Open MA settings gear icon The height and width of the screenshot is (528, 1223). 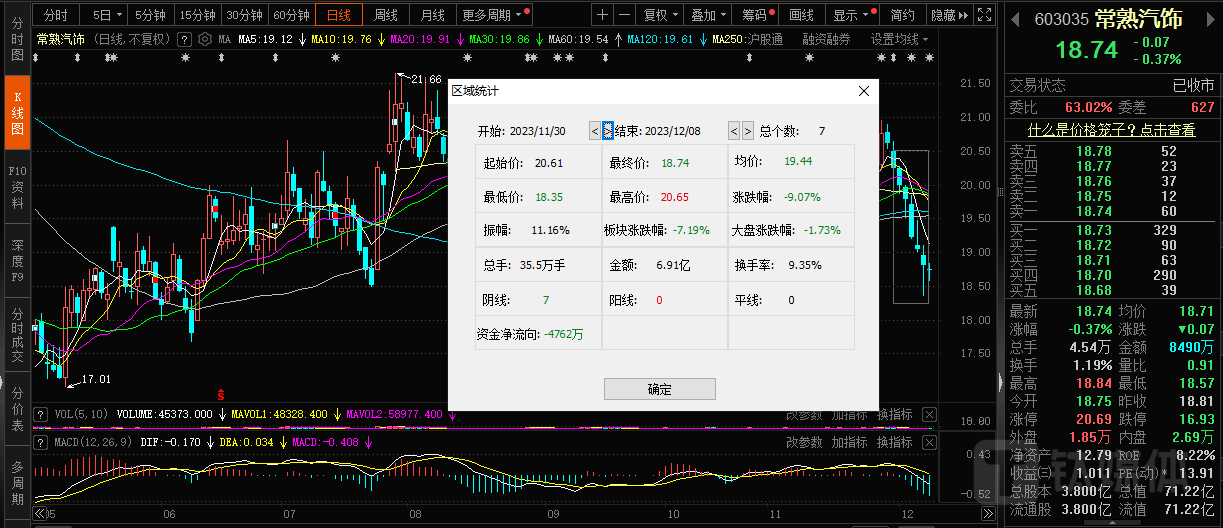pos(206,39)
